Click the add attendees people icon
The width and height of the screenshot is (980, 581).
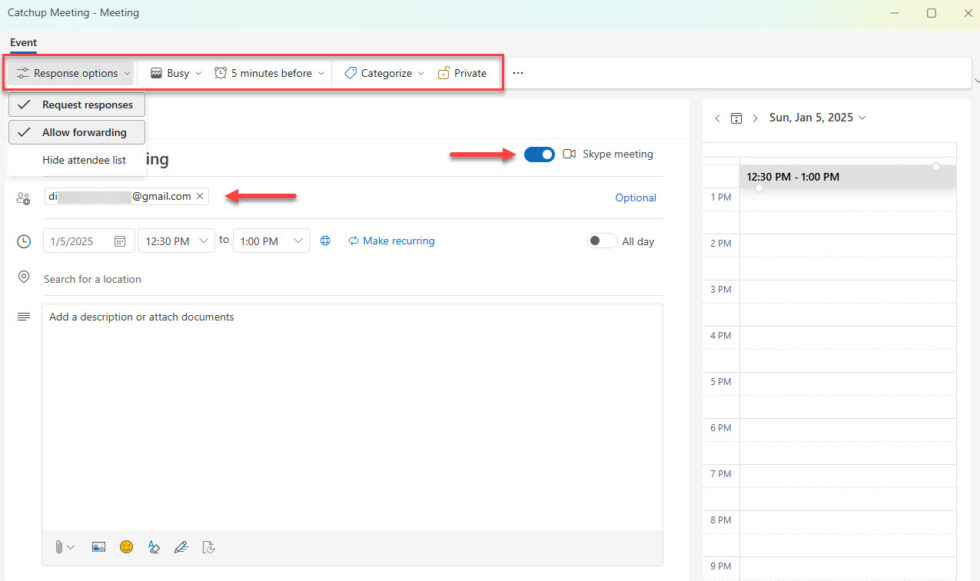(23, 199)
